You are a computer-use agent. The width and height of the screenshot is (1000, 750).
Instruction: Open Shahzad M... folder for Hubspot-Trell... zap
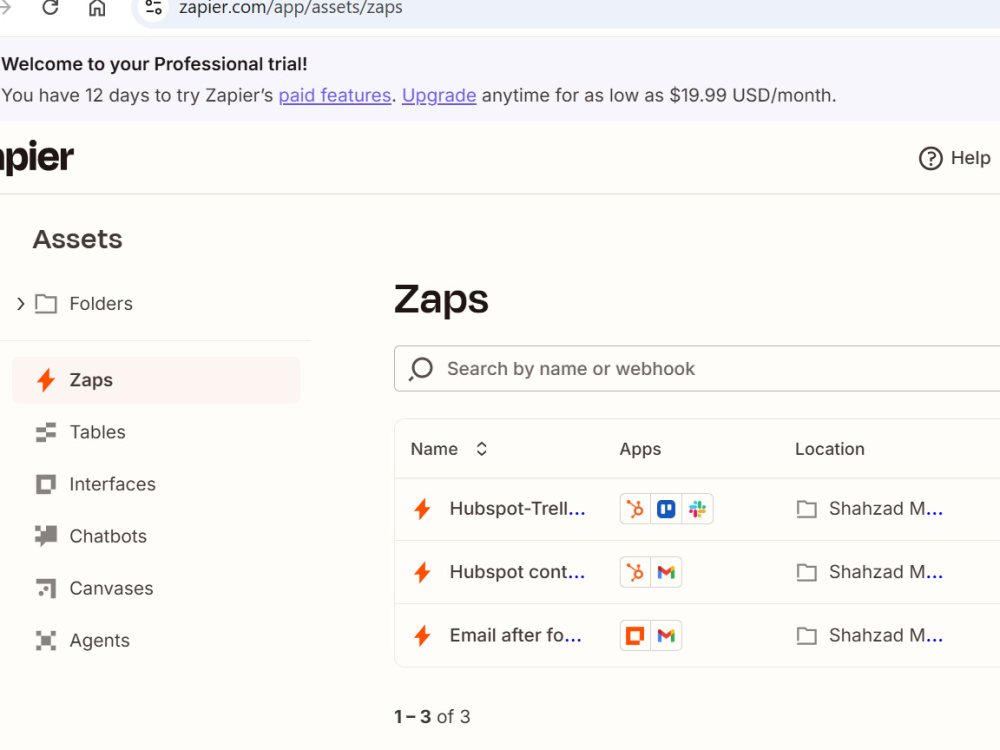(x=885, y=509)
